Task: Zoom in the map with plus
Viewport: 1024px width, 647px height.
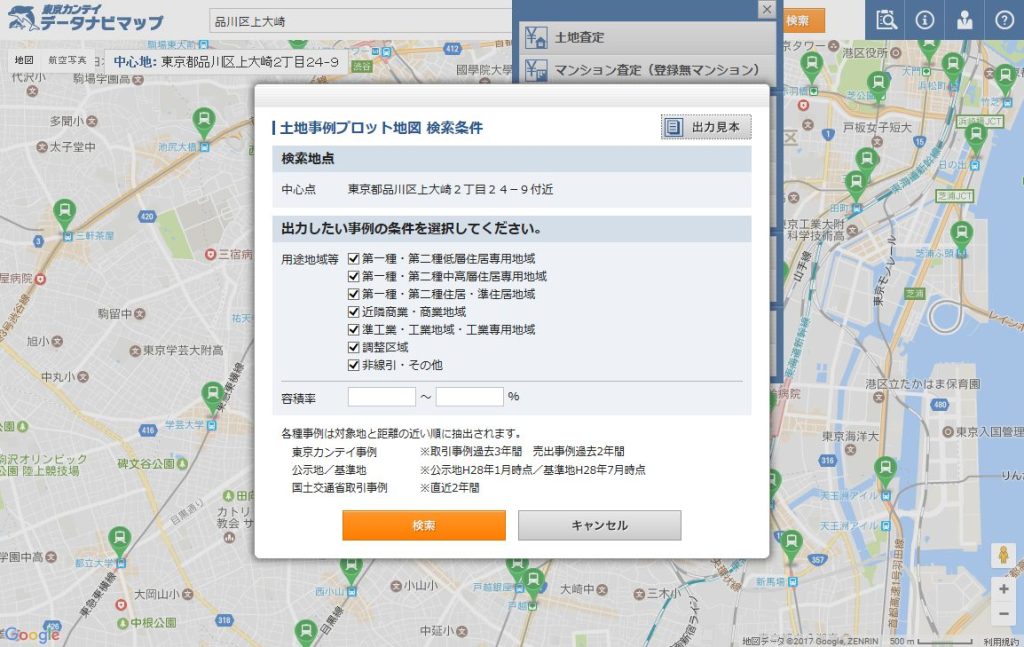Action: (1003, 588)
